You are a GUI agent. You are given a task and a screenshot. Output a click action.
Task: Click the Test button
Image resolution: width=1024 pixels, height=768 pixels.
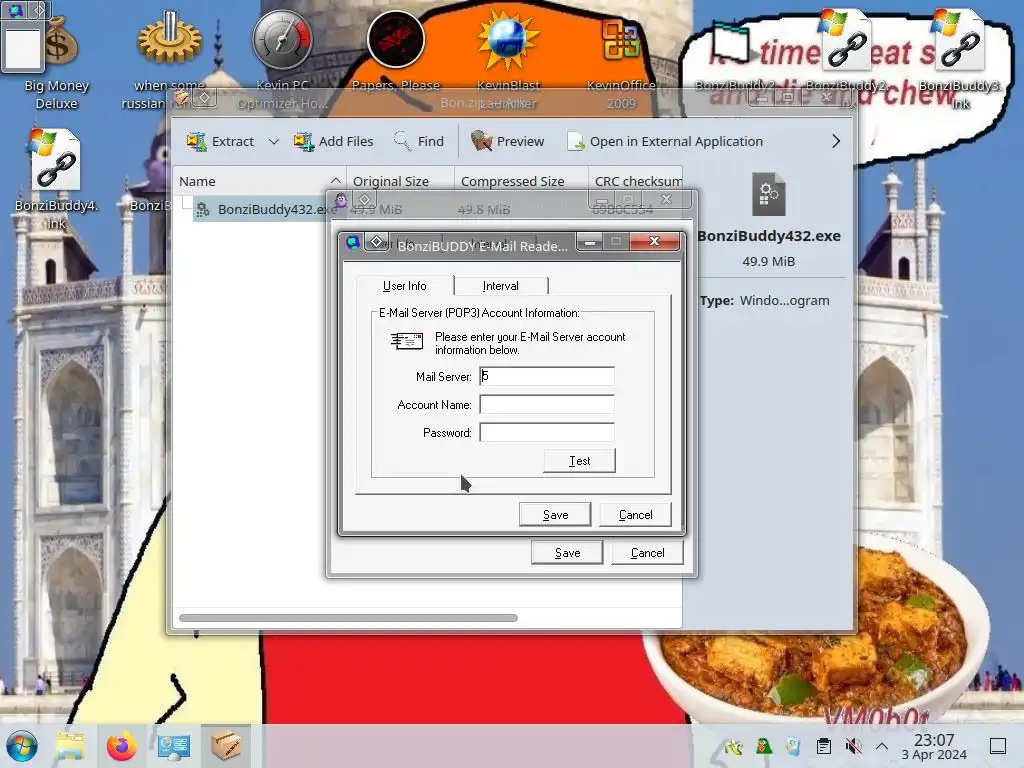pyautogui.click(x=579, y=460)
